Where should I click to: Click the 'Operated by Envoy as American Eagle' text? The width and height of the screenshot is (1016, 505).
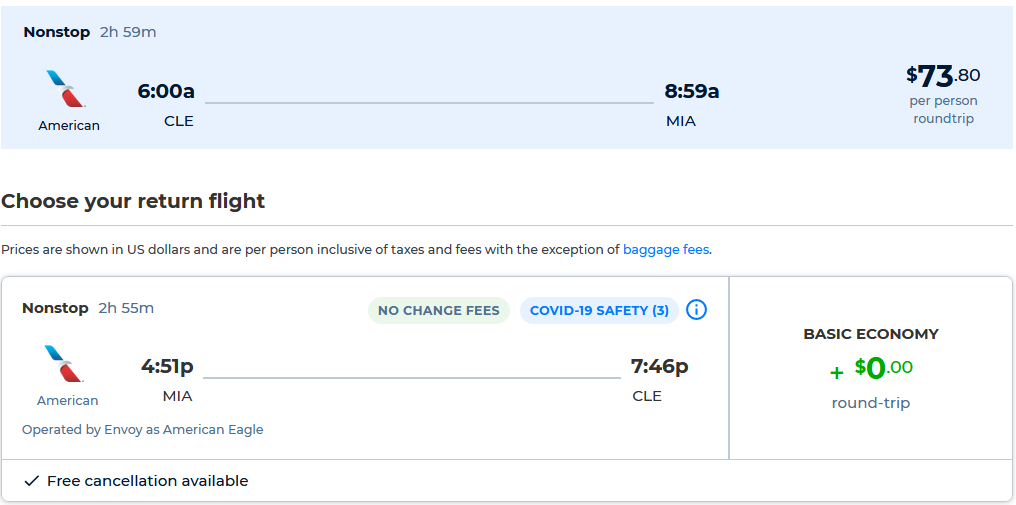[x=143, y=429]
